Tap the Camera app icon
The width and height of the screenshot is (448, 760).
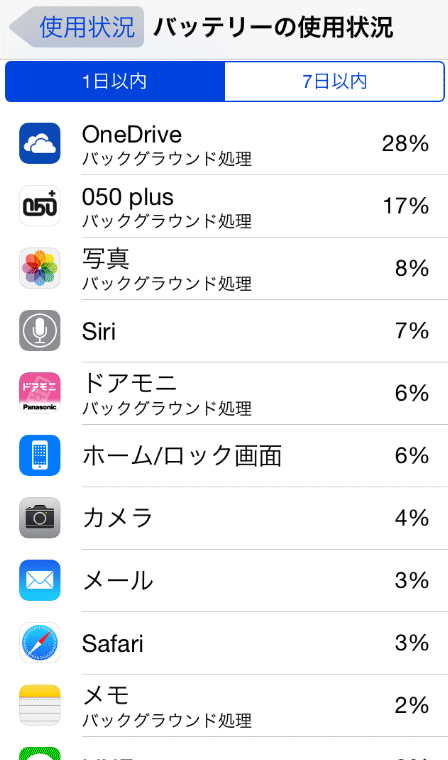40,518
